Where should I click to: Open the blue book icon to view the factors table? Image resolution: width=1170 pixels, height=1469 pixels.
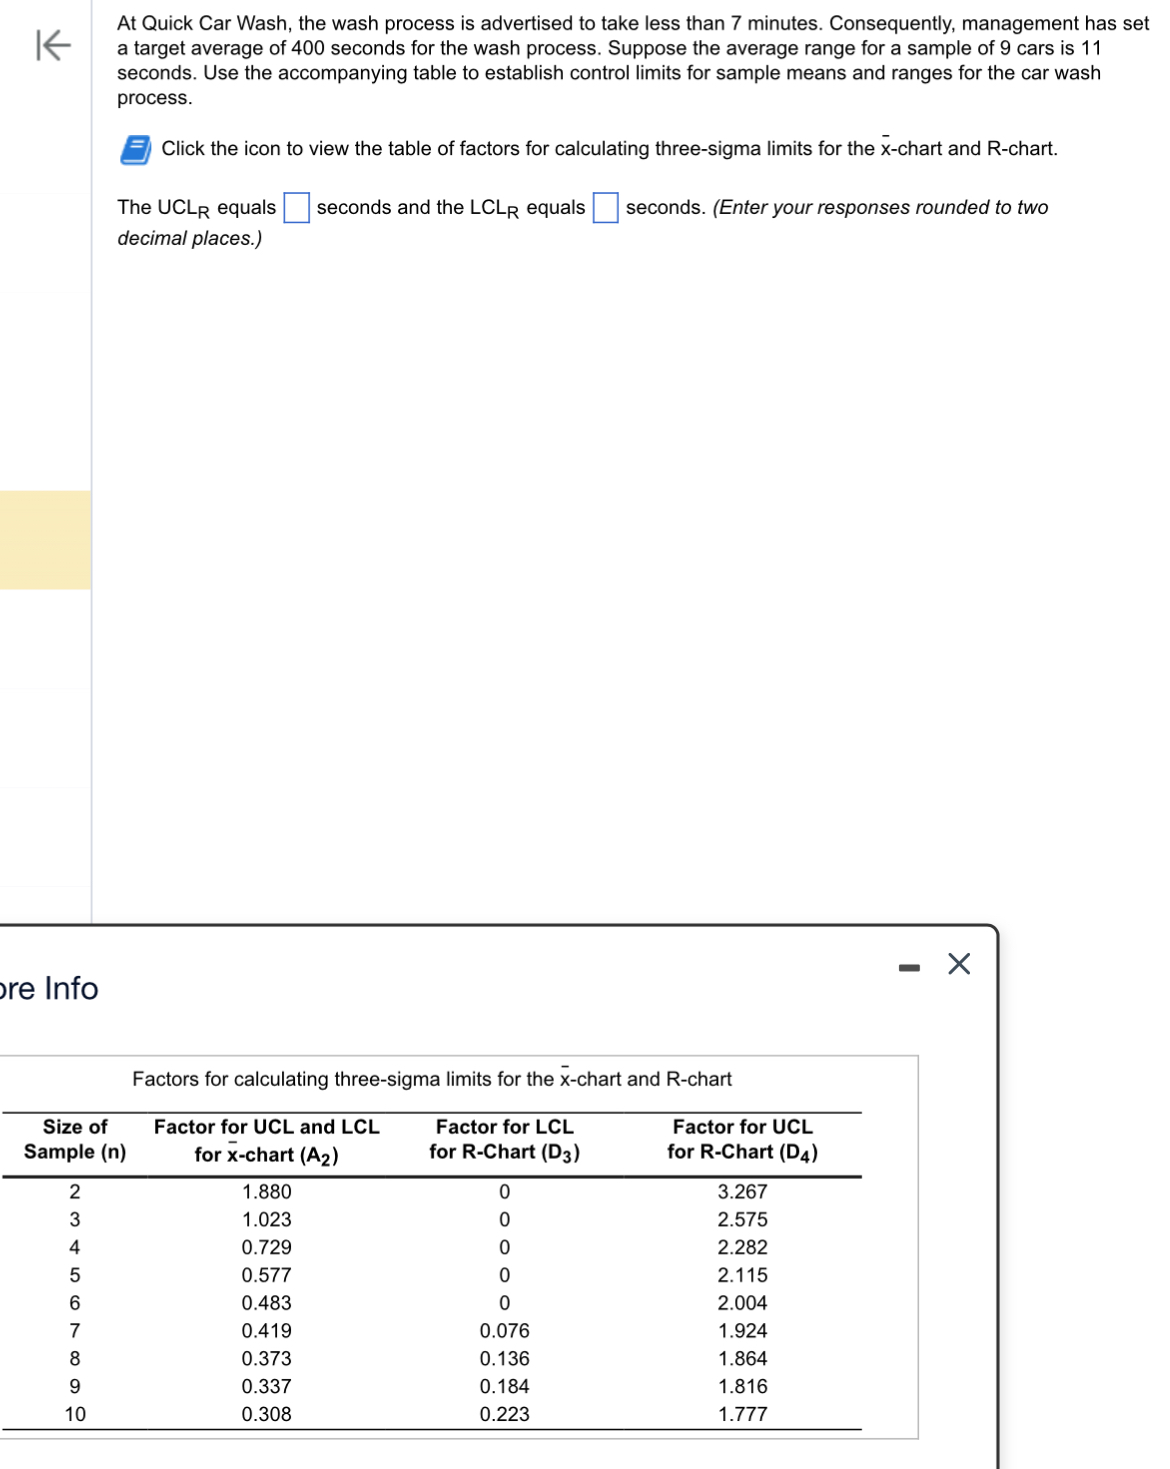[135, 148]
